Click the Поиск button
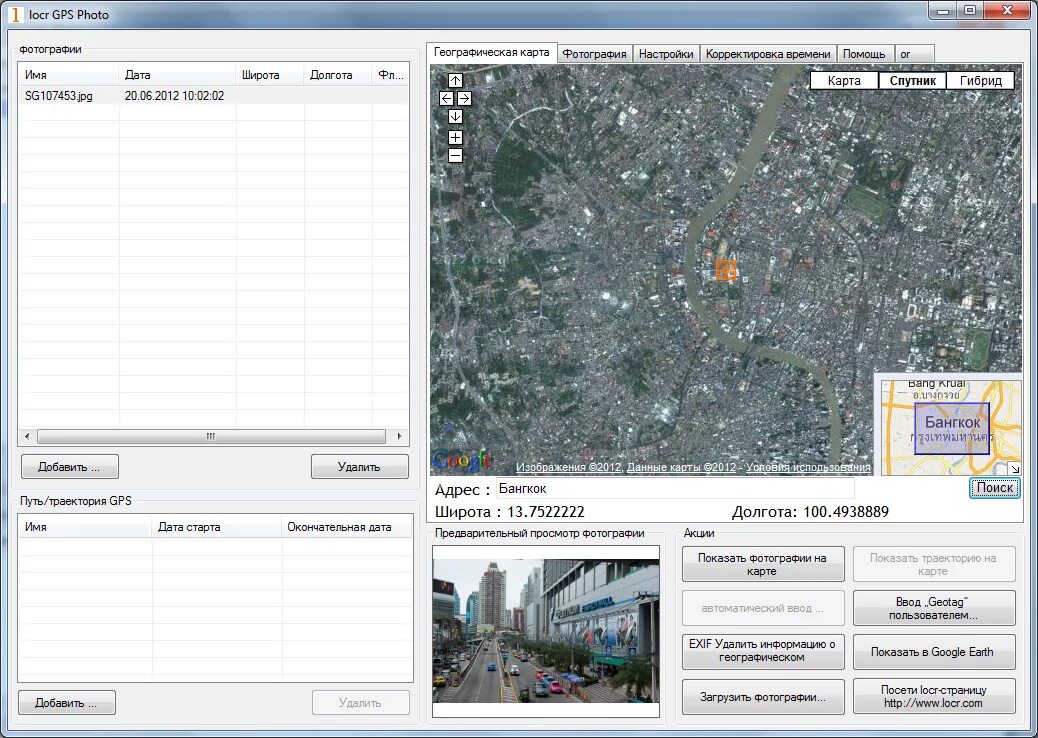 995,488
